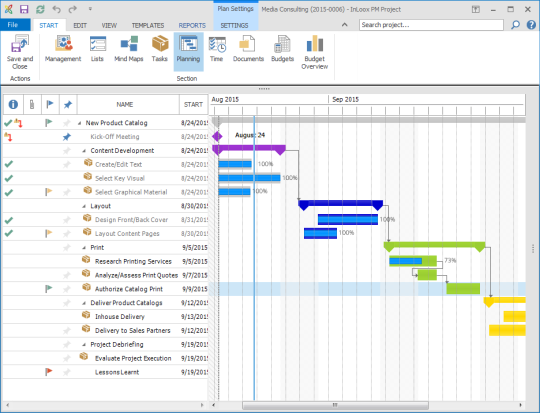Open the Time tracking section

click(x=217, y=49)
